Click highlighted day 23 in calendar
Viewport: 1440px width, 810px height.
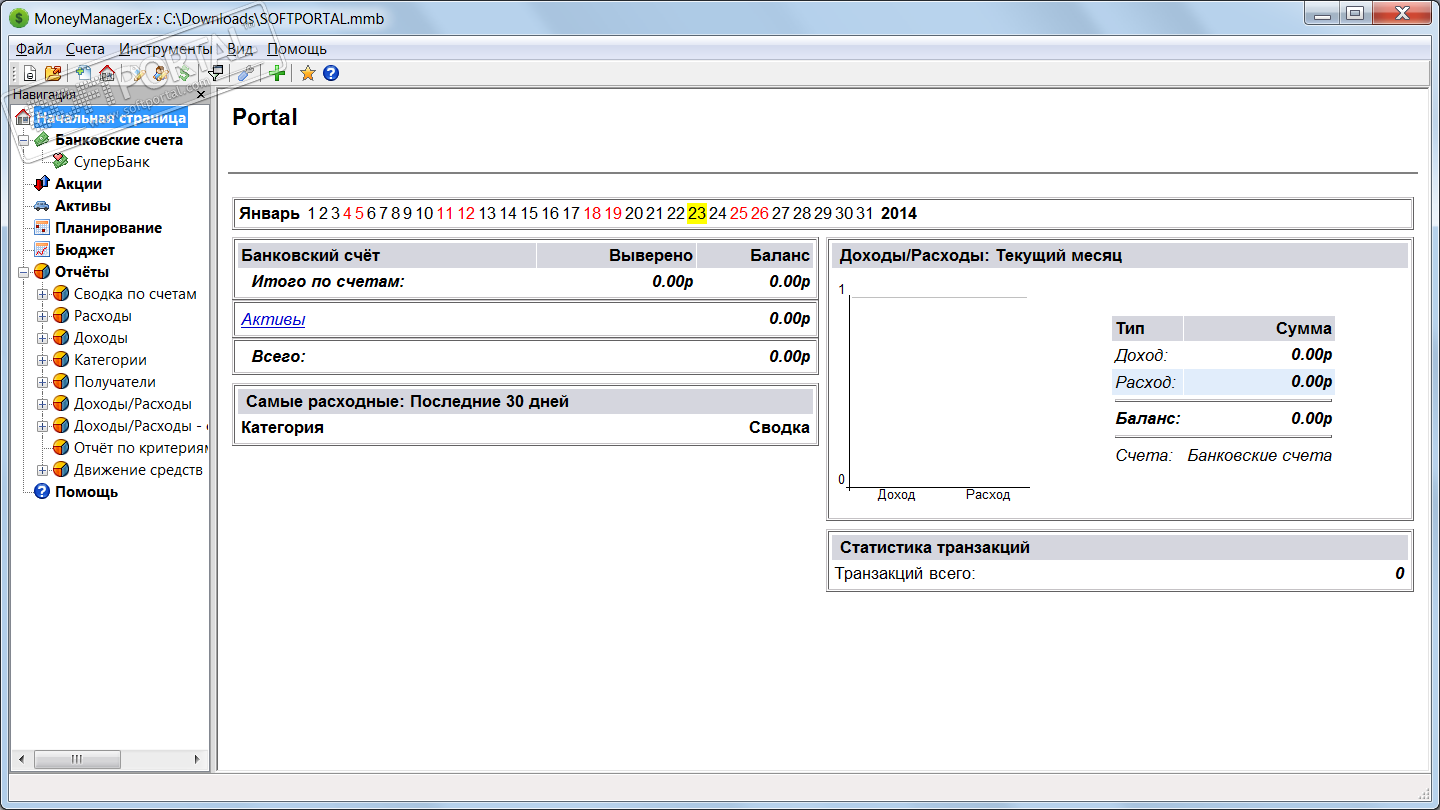[697, 213]
